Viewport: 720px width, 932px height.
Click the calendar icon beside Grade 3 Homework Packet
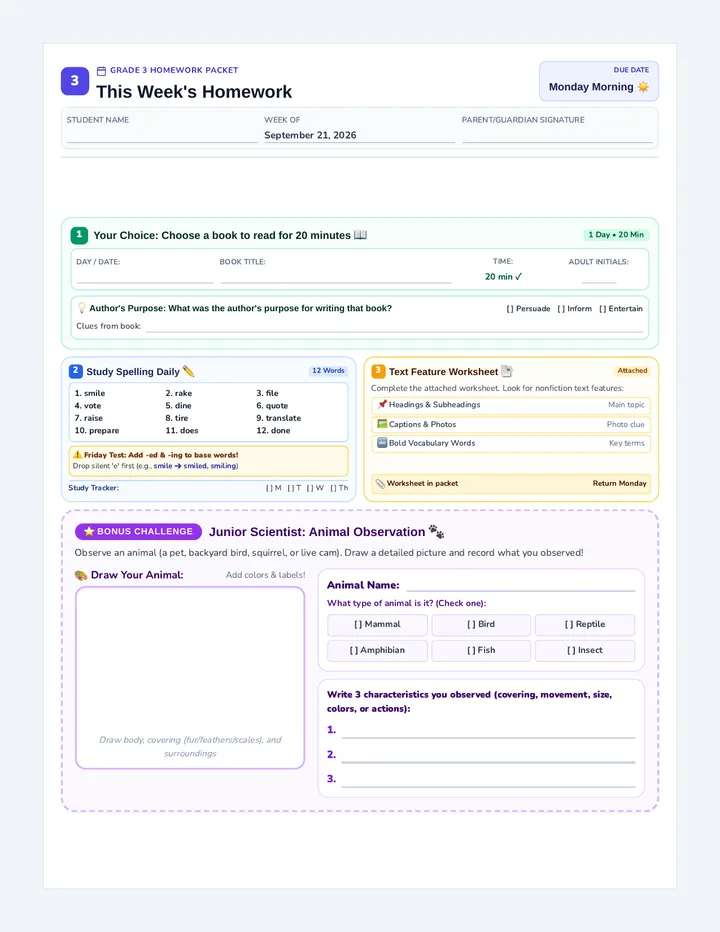pos(102,71)
